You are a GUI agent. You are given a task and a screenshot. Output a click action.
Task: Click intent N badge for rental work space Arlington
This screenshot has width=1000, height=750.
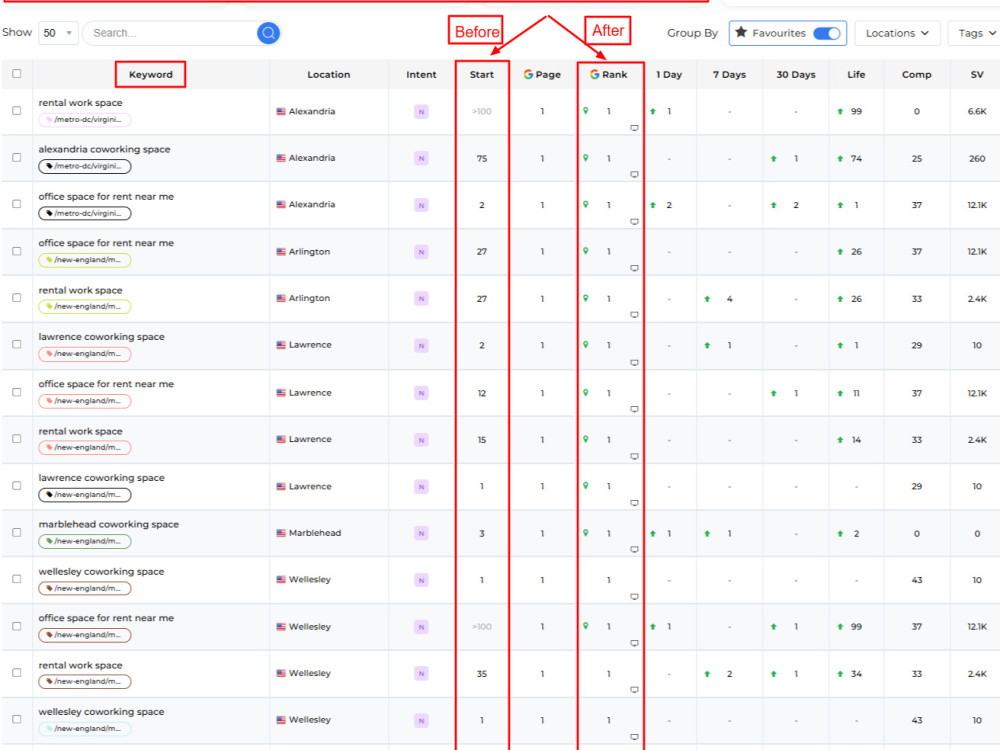tap(421, 298)
